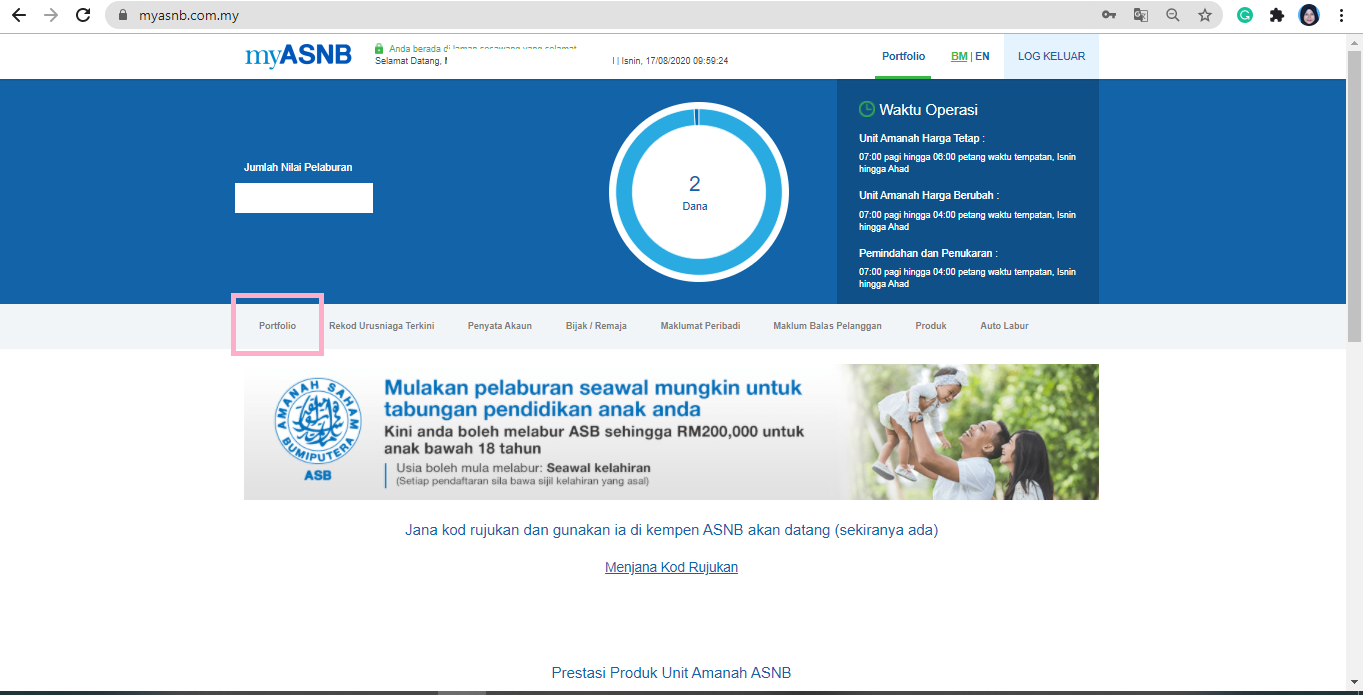Open saved password key icon
Viewport: 1363px width, 695px height.
(1109, 15)
